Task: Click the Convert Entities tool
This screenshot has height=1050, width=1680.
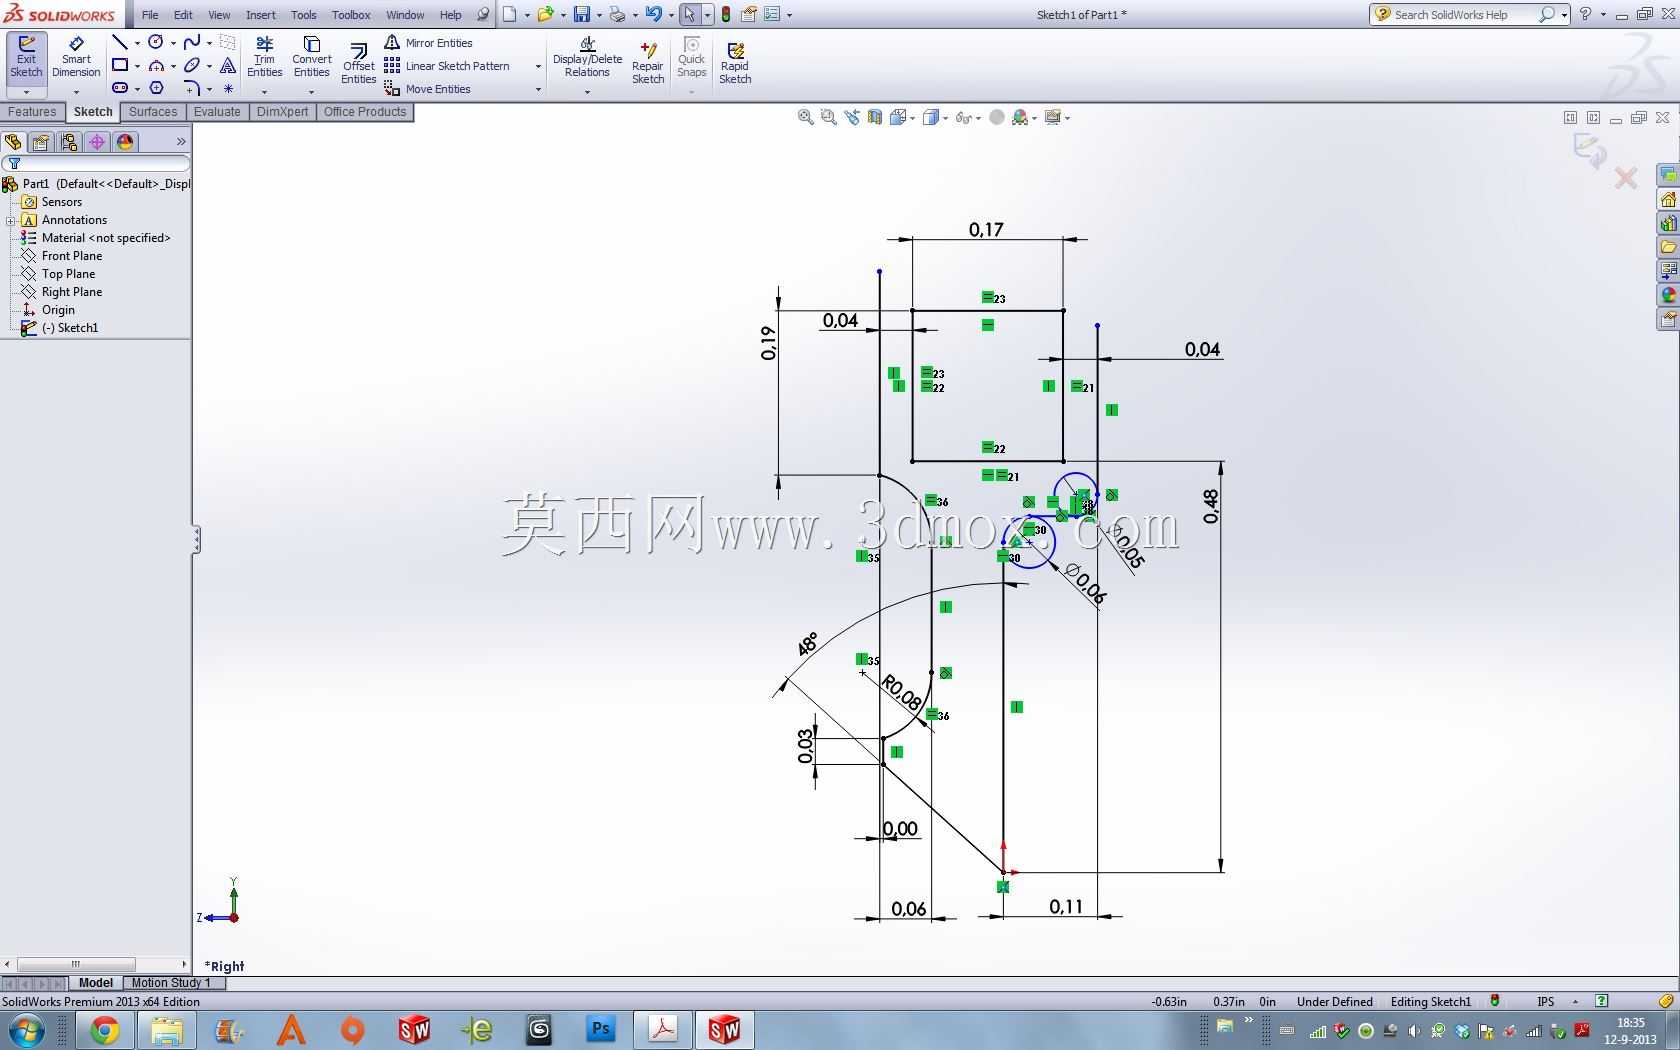Action: (312, 57)
